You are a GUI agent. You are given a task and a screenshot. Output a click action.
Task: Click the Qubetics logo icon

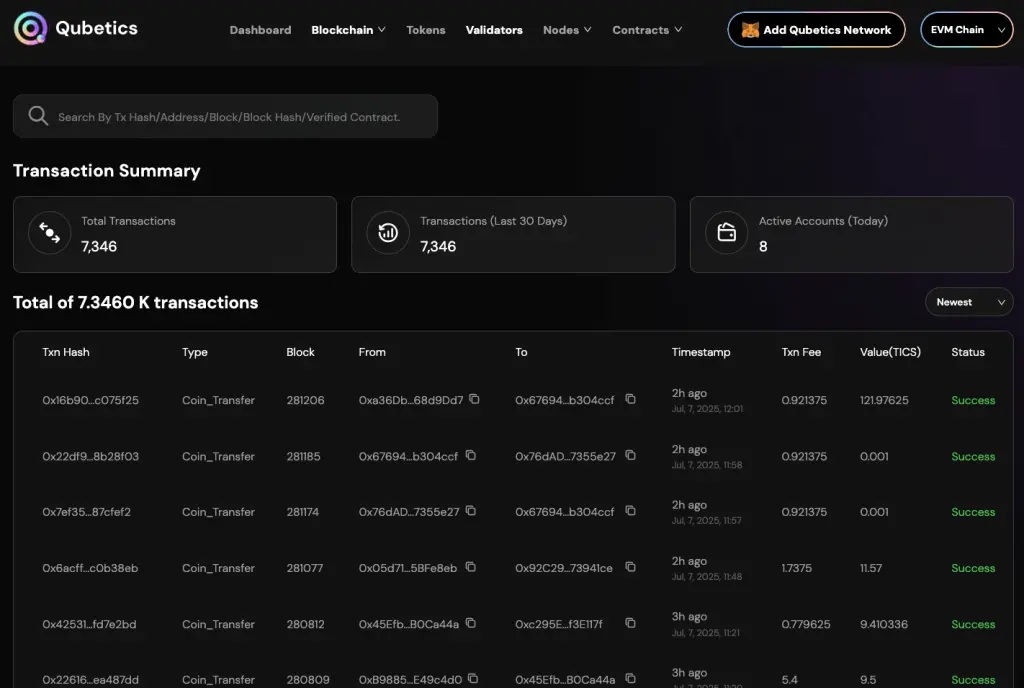[x=30, y=28]
